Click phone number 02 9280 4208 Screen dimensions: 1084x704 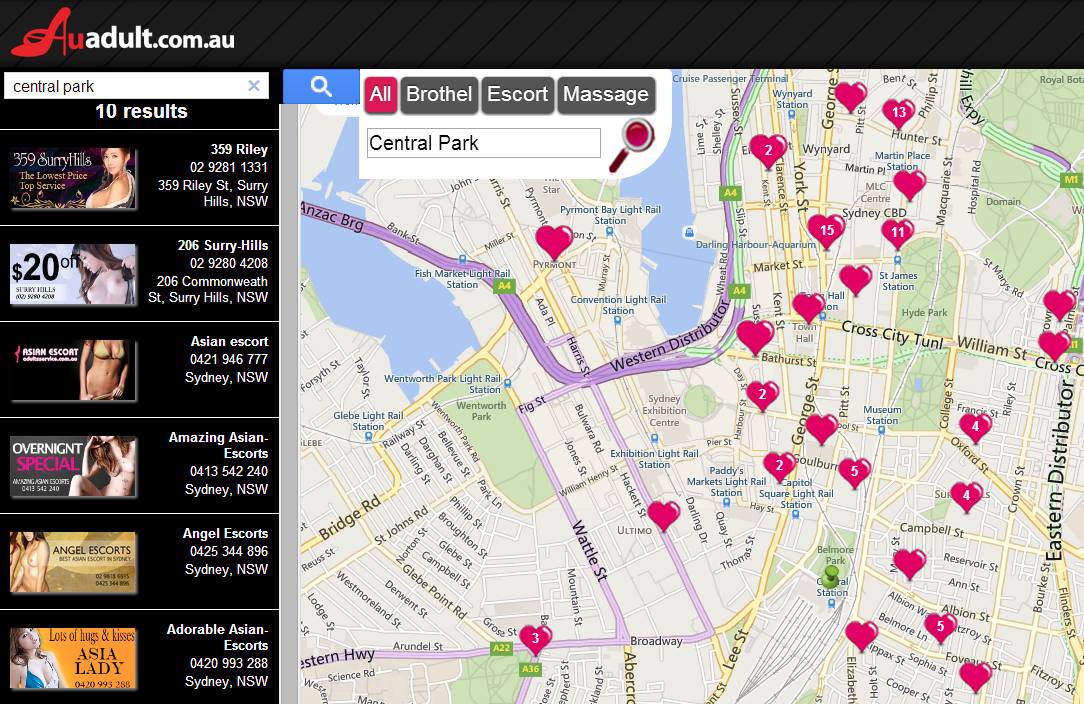pyautogui.click(x=229, y=263)
